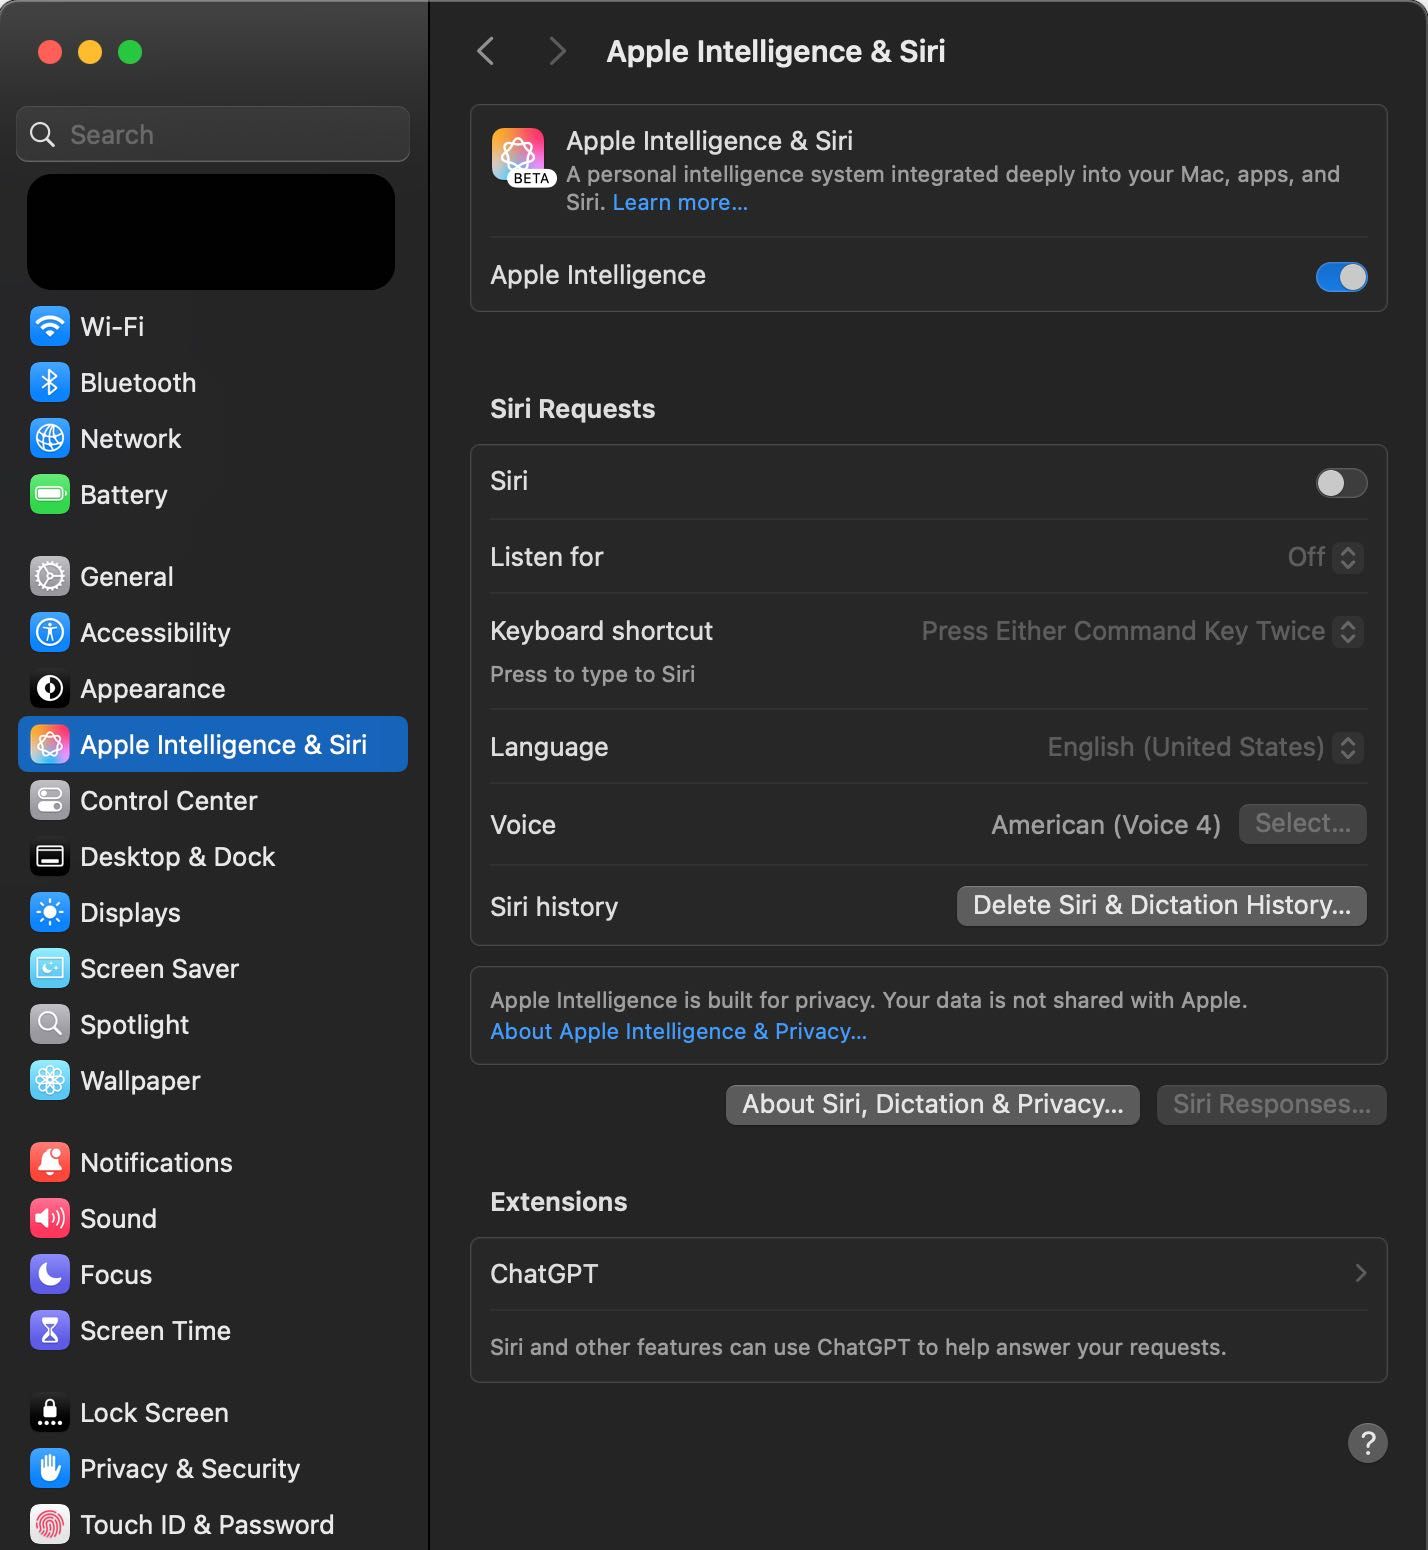Open About Apple Intelligence & Privacy link
1428x1550 pixels.
678,1031
